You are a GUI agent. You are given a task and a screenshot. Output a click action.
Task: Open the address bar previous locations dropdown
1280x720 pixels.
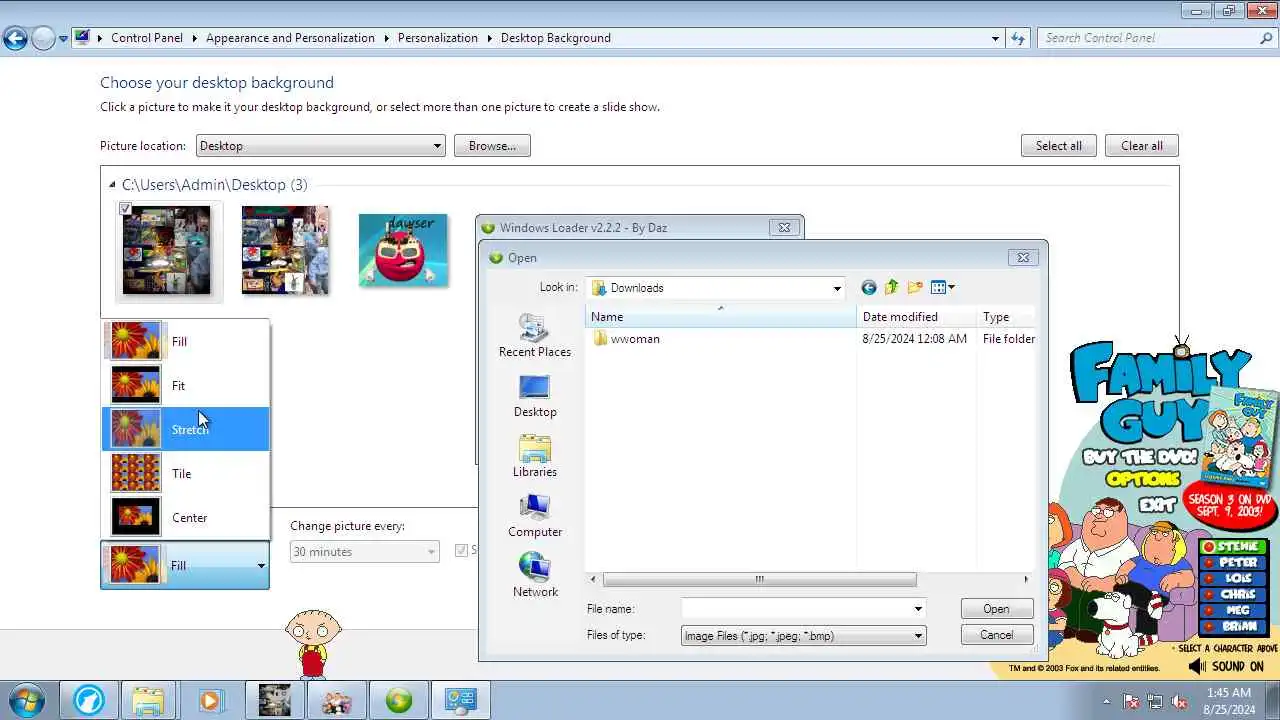tap(995, 38)
